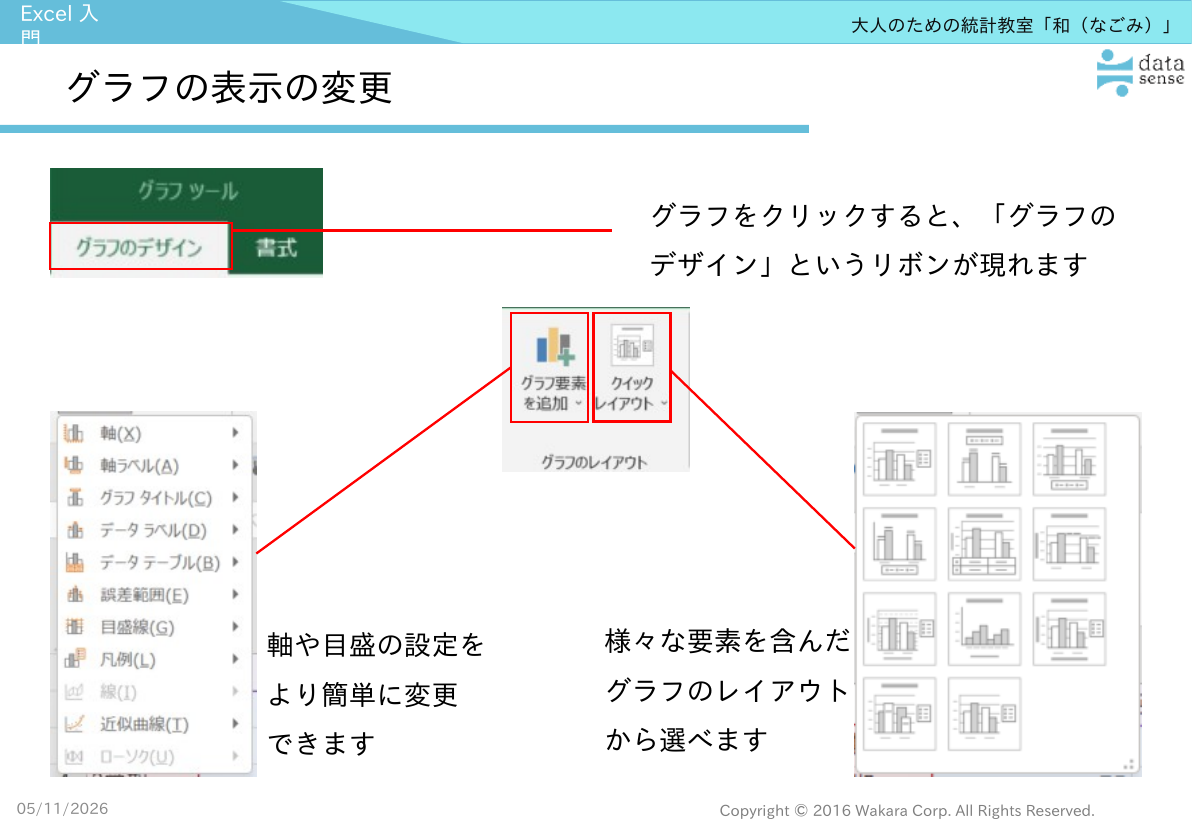
Task: Expand the グラフ タイトル(C) submenu arrow
Action: click(236, 497)
